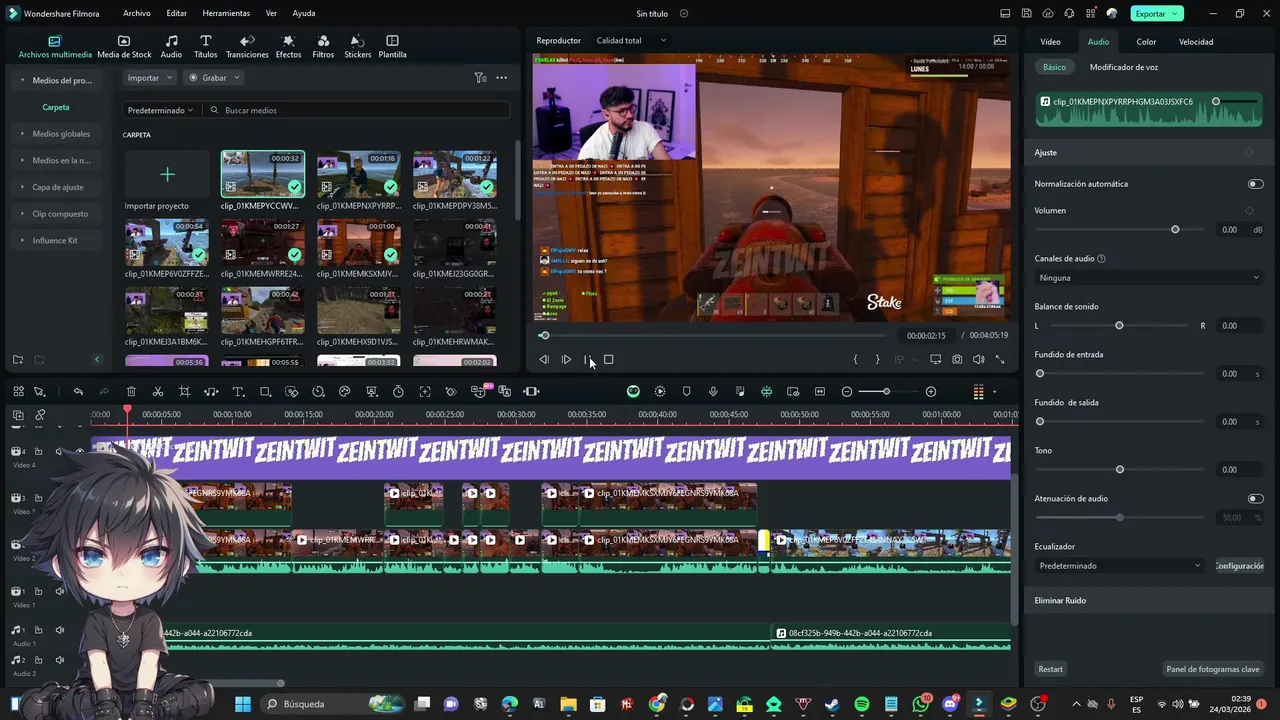The image size is (1280, 720).
Task: Adjust the Balance de sonido slider
Action: [x=1119, y=326]
